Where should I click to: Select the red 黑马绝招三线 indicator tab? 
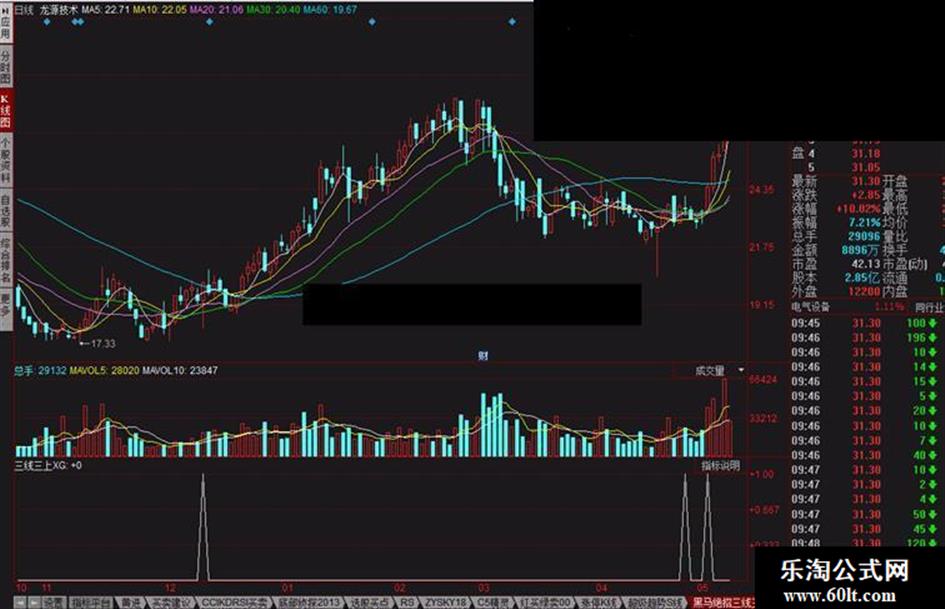[x=722, y=602]
